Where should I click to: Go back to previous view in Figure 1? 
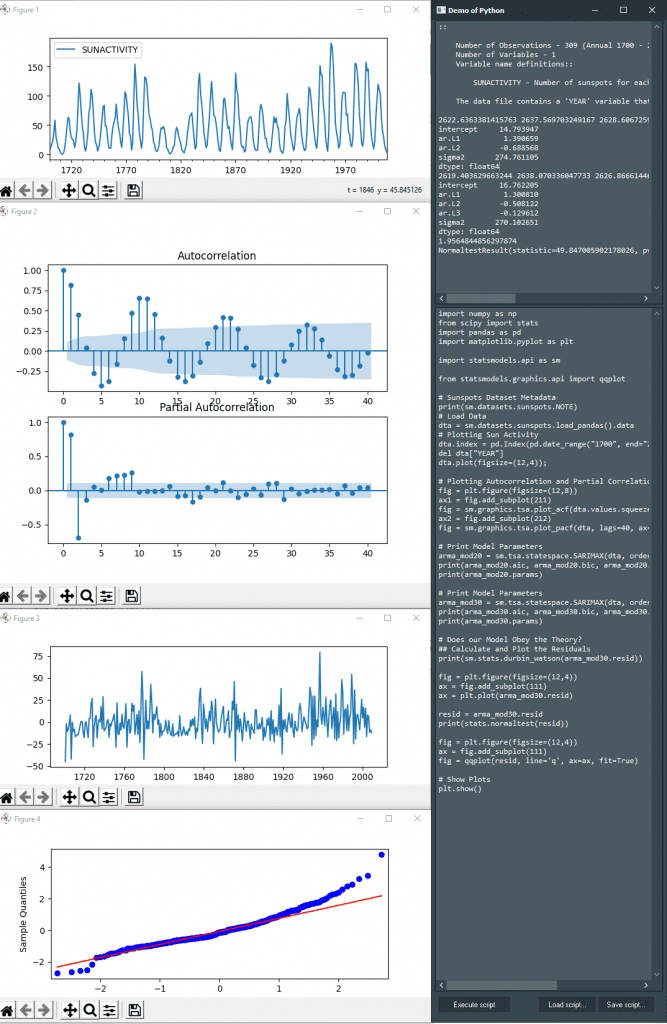point(24,191)
